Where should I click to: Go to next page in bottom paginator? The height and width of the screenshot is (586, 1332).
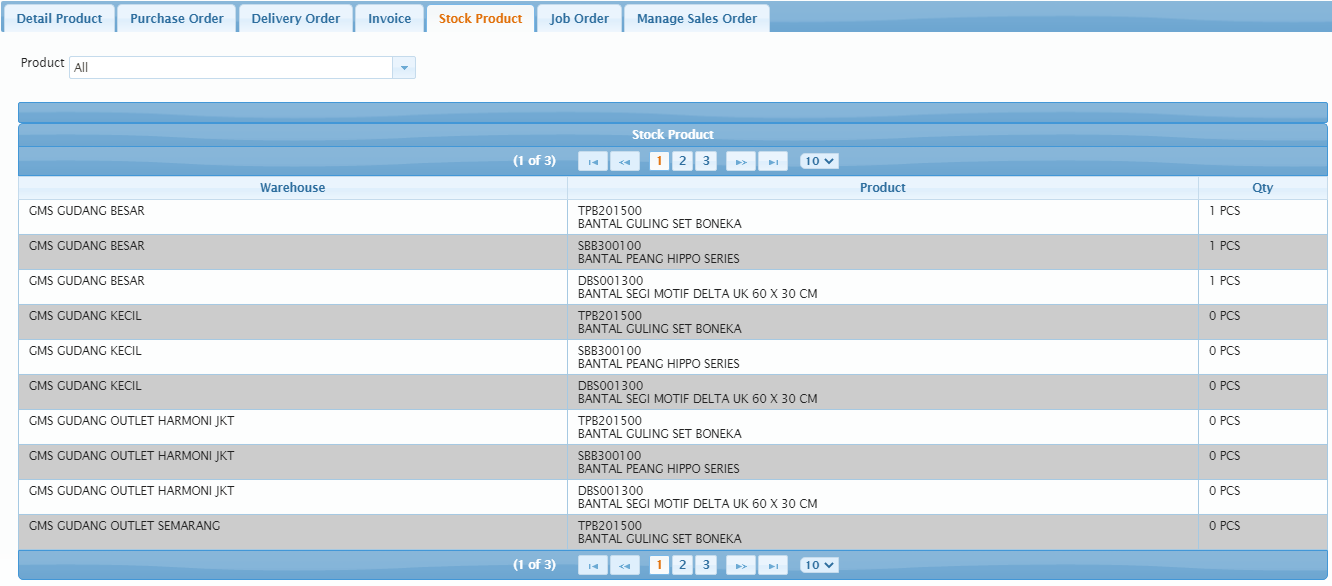coord(741,565)
